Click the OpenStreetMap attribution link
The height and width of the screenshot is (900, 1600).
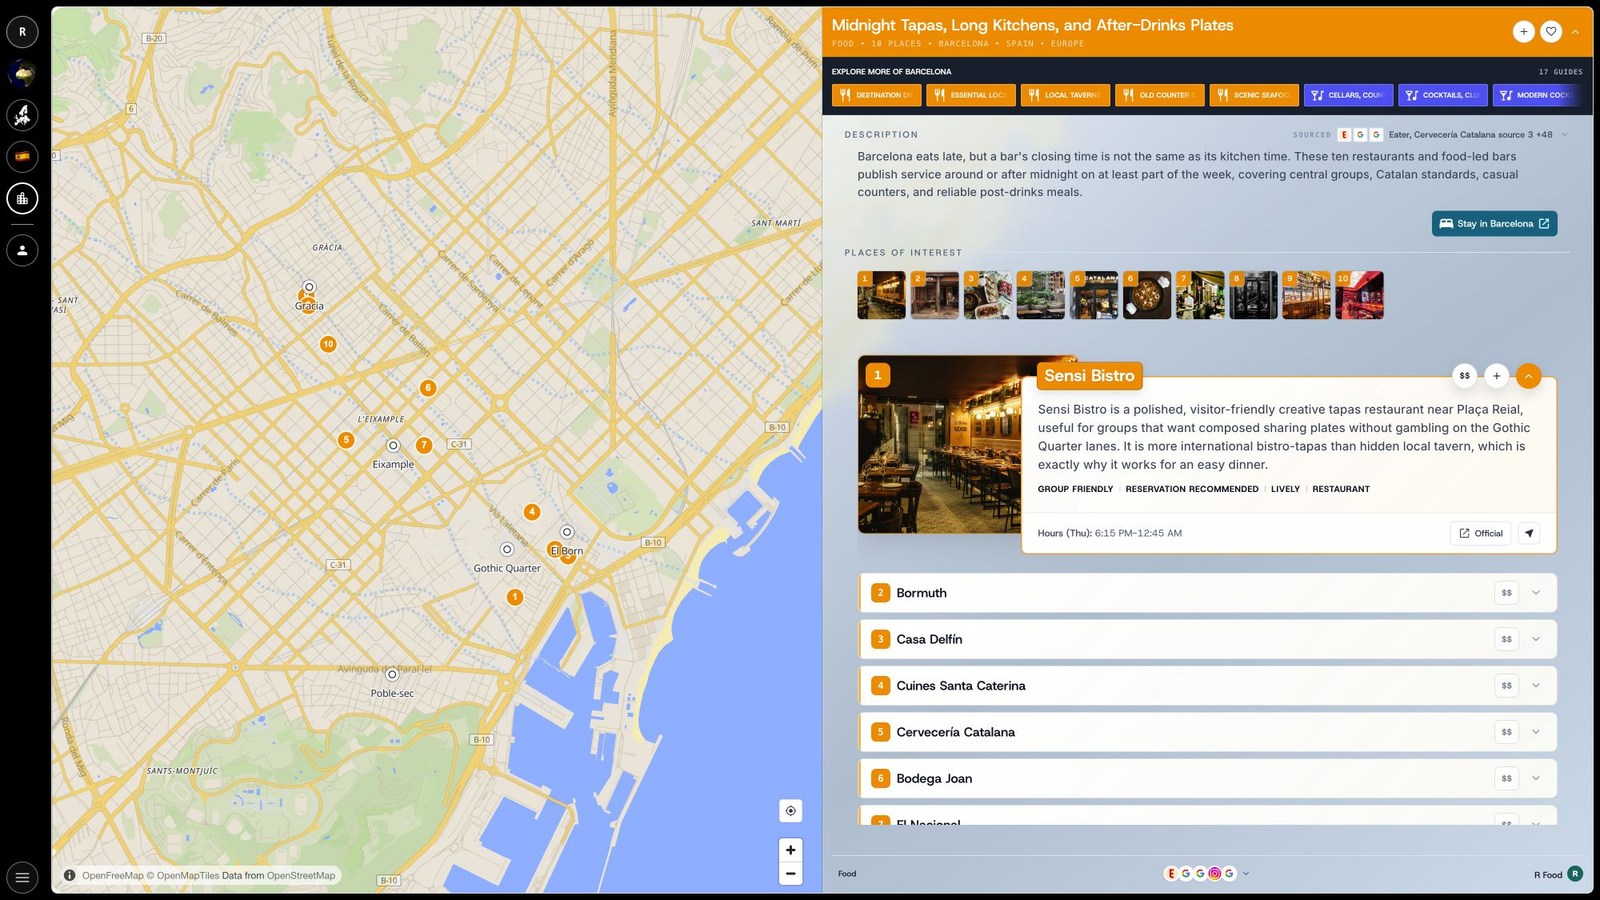[301, 875]
